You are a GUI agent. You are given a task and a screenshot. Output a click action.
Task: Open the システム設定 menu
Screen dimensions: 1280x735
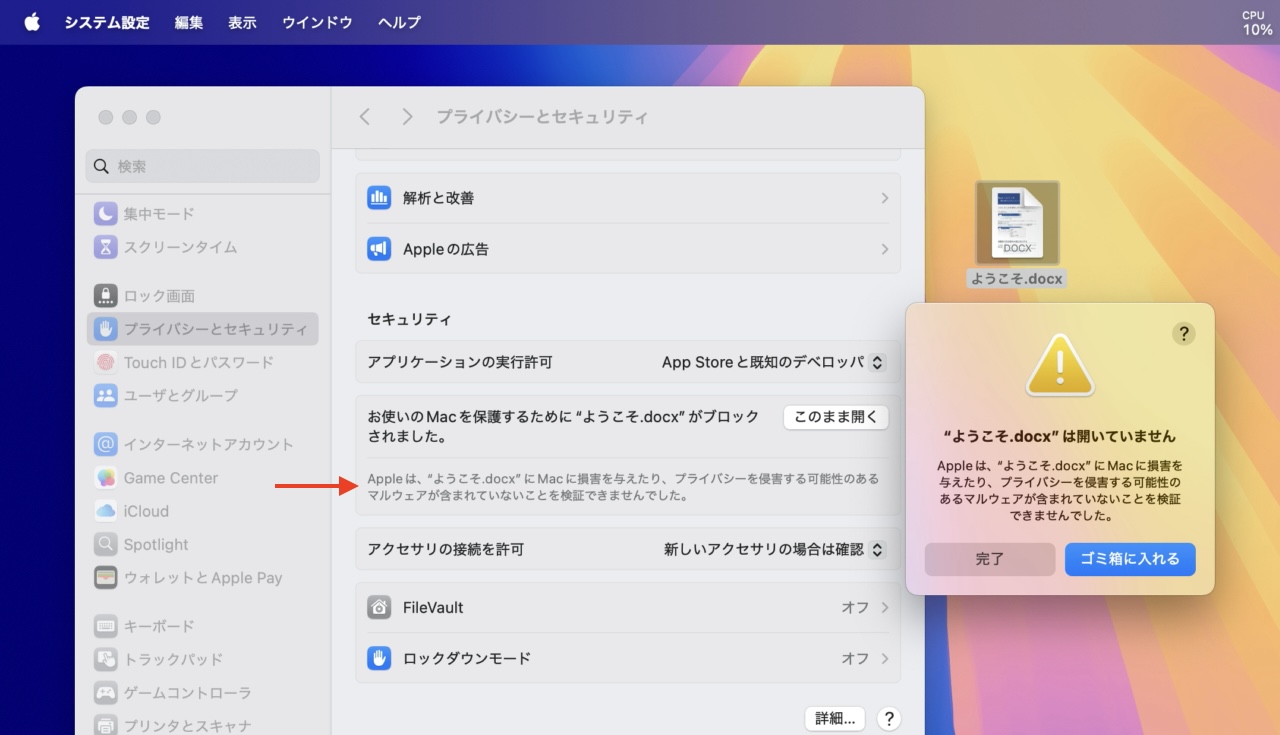tap(107, 22)
